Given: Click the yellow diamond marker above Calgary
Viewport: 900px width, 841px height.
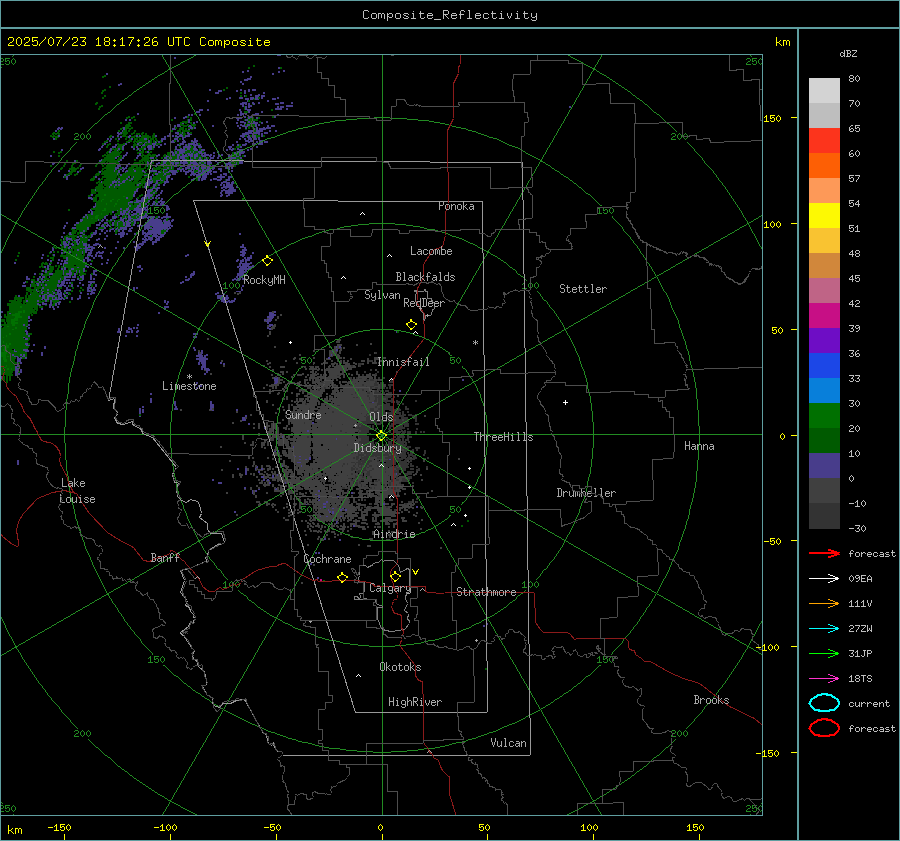Looking at the screenshot, I should pos(395,576).
